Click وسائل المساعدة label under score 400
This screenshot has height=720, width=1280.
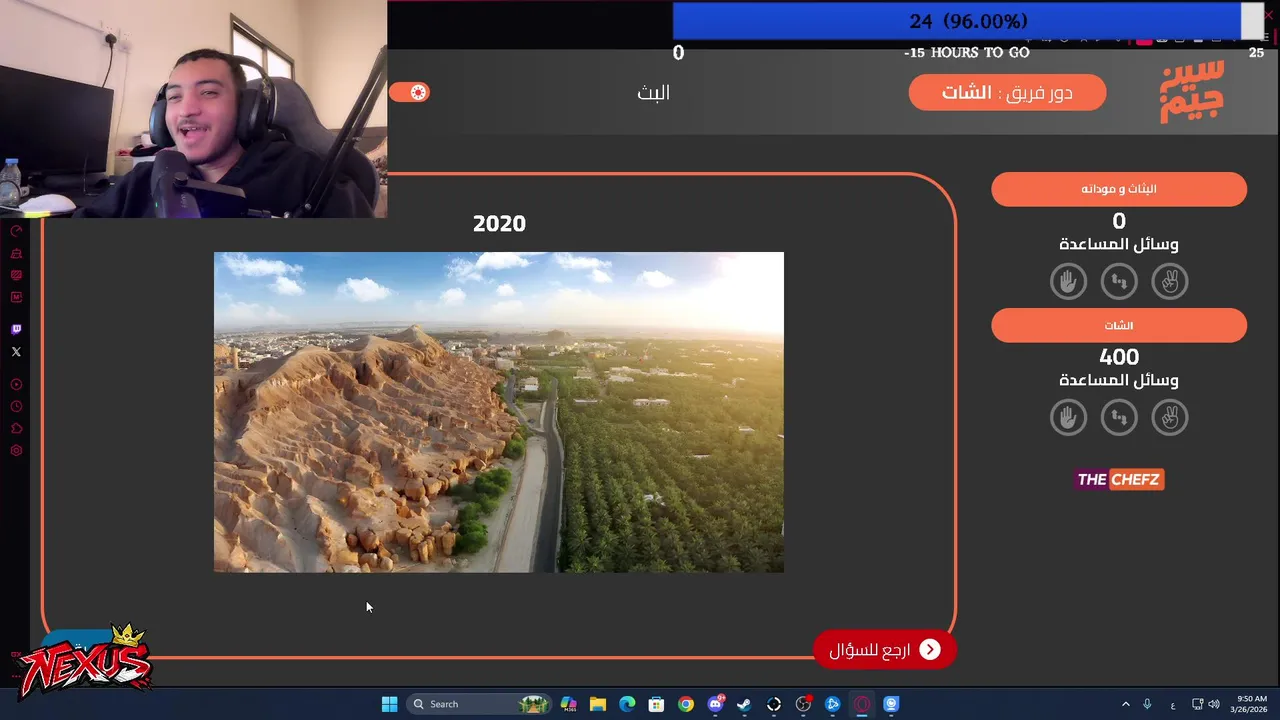1119,380
